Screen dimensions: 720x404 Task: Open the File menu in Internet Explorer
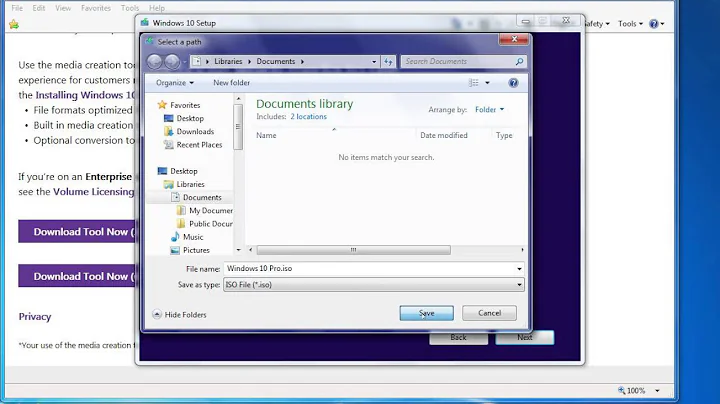pyautogui.click(x=17, y=8)
